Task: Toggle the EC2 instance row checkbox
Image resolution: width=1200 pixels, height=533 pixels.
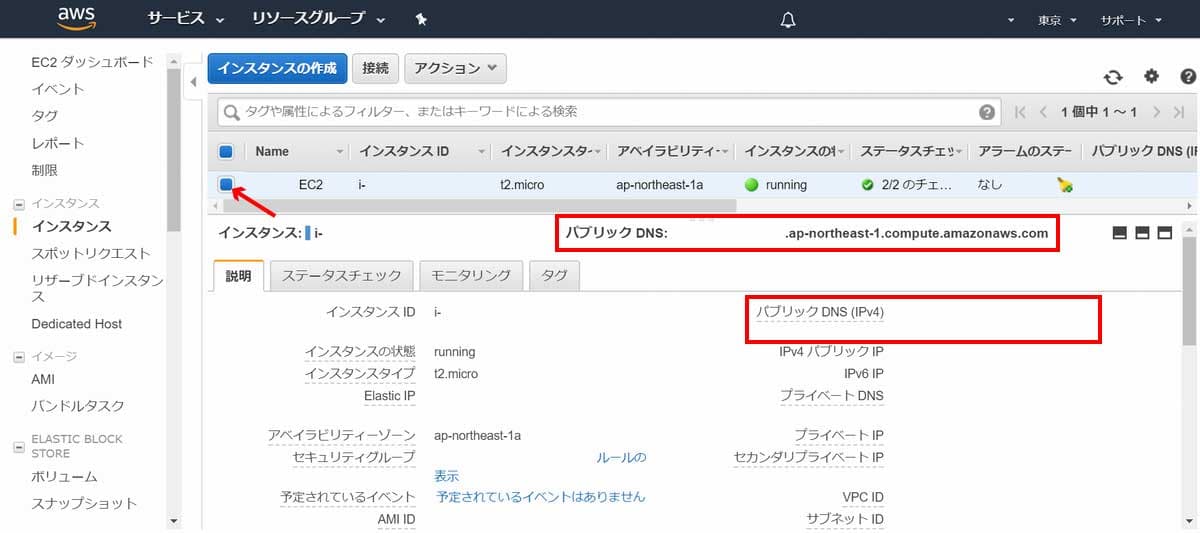Action: point(226,184)
